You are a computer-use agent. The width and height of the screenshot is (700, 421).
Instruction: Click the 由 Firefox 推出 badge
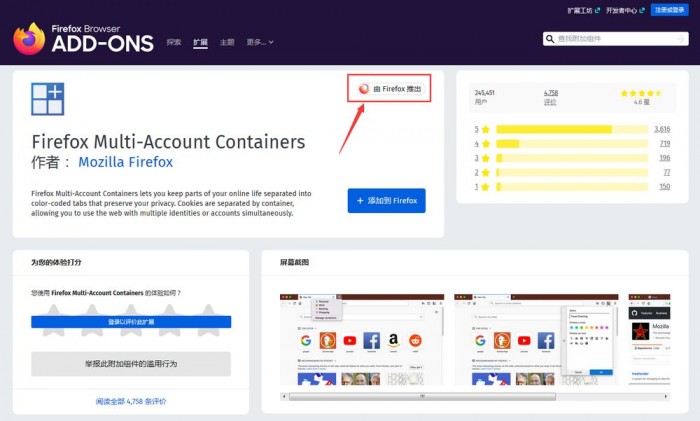(391, 89)
